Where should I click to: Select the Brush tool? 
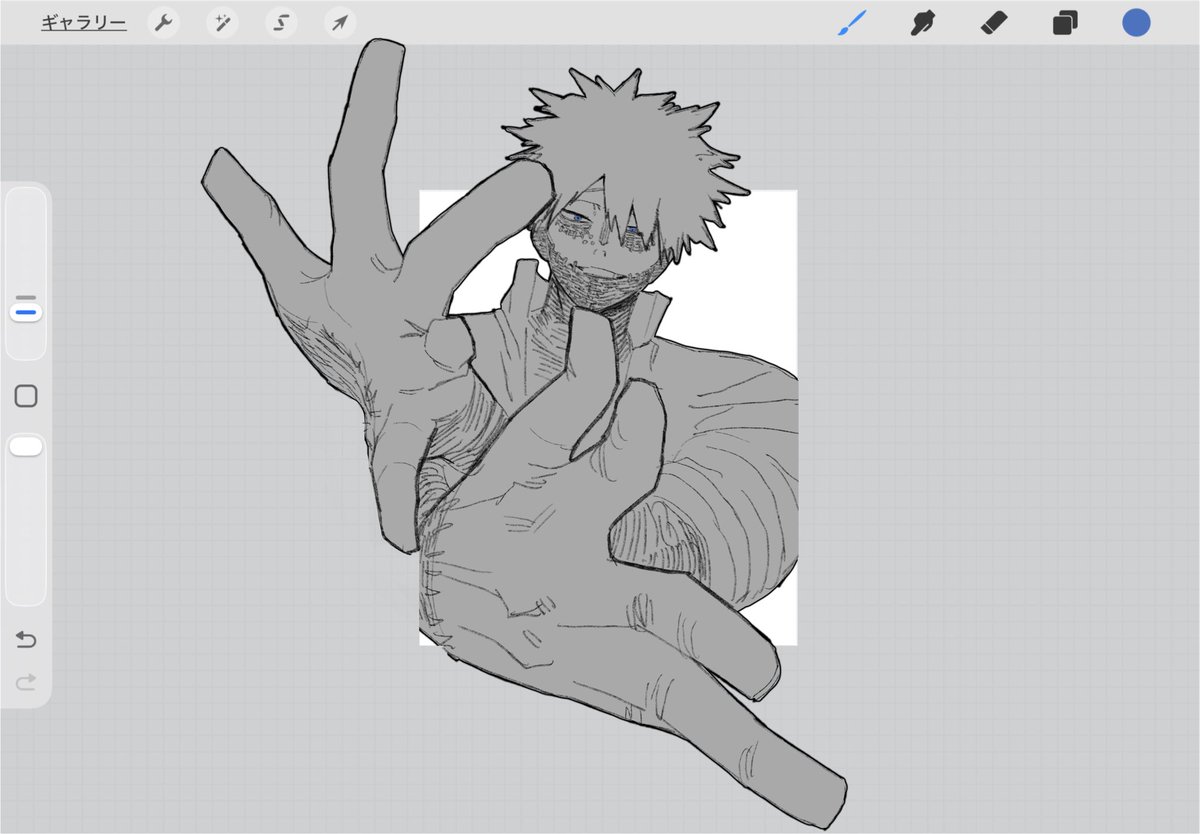click(x=852, y=22)
